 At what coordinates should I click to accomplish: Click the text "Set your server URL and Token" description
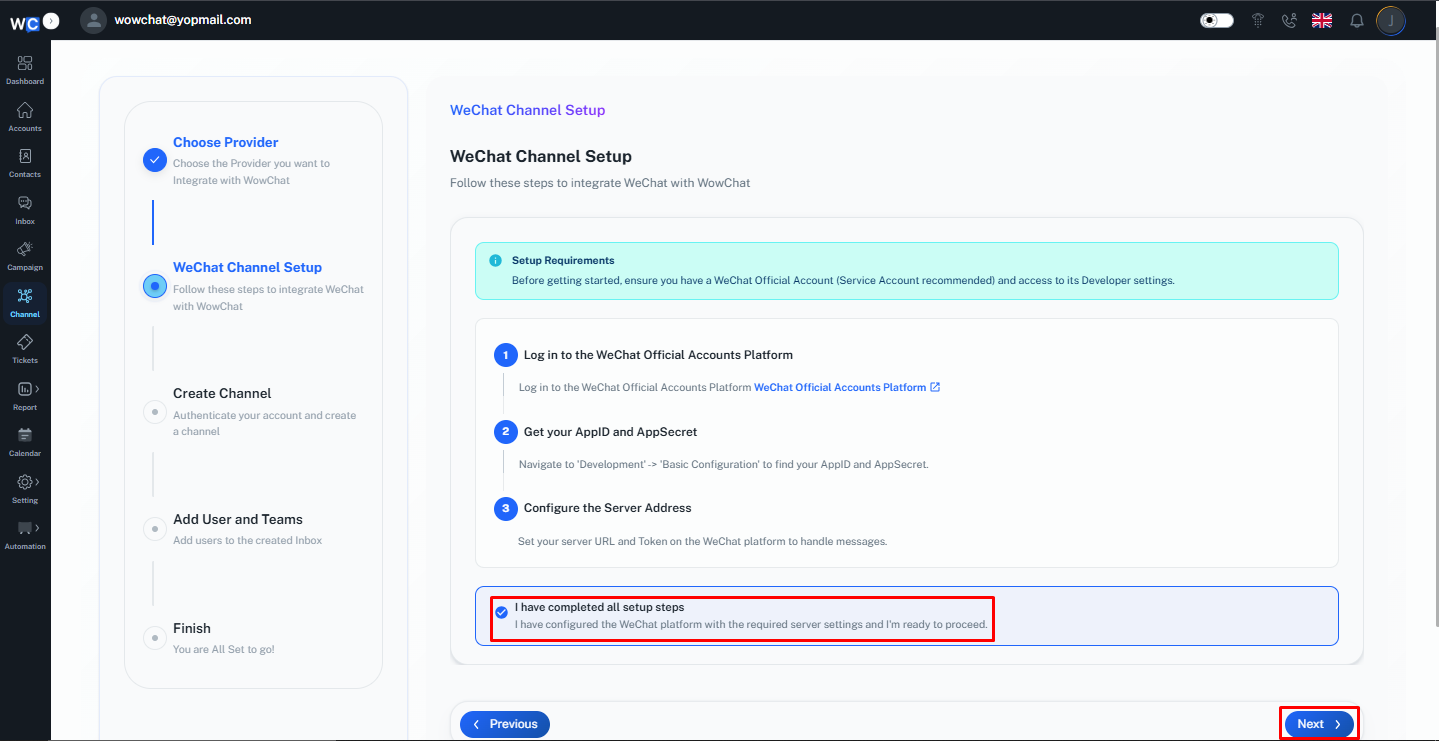[703, 541]
